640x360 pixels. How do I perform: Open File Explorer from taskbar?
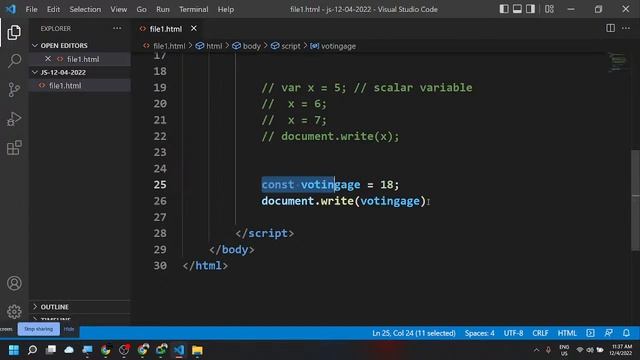point(198,350)
